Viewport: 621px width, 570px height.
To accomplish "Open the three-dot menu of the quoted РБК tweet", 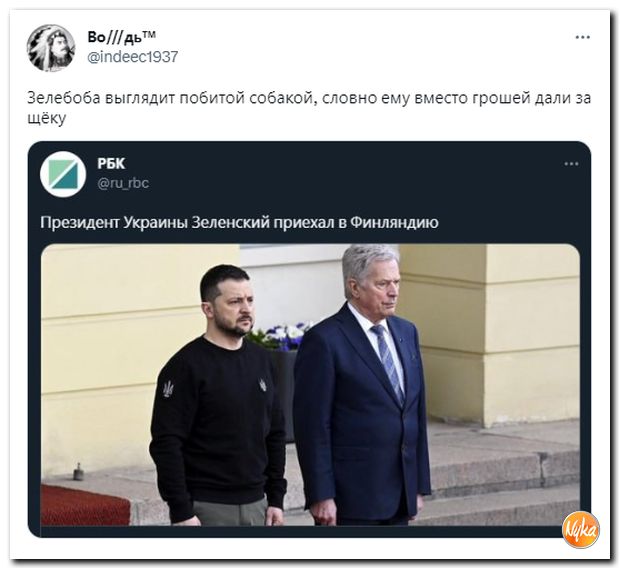I will point(571,164).
